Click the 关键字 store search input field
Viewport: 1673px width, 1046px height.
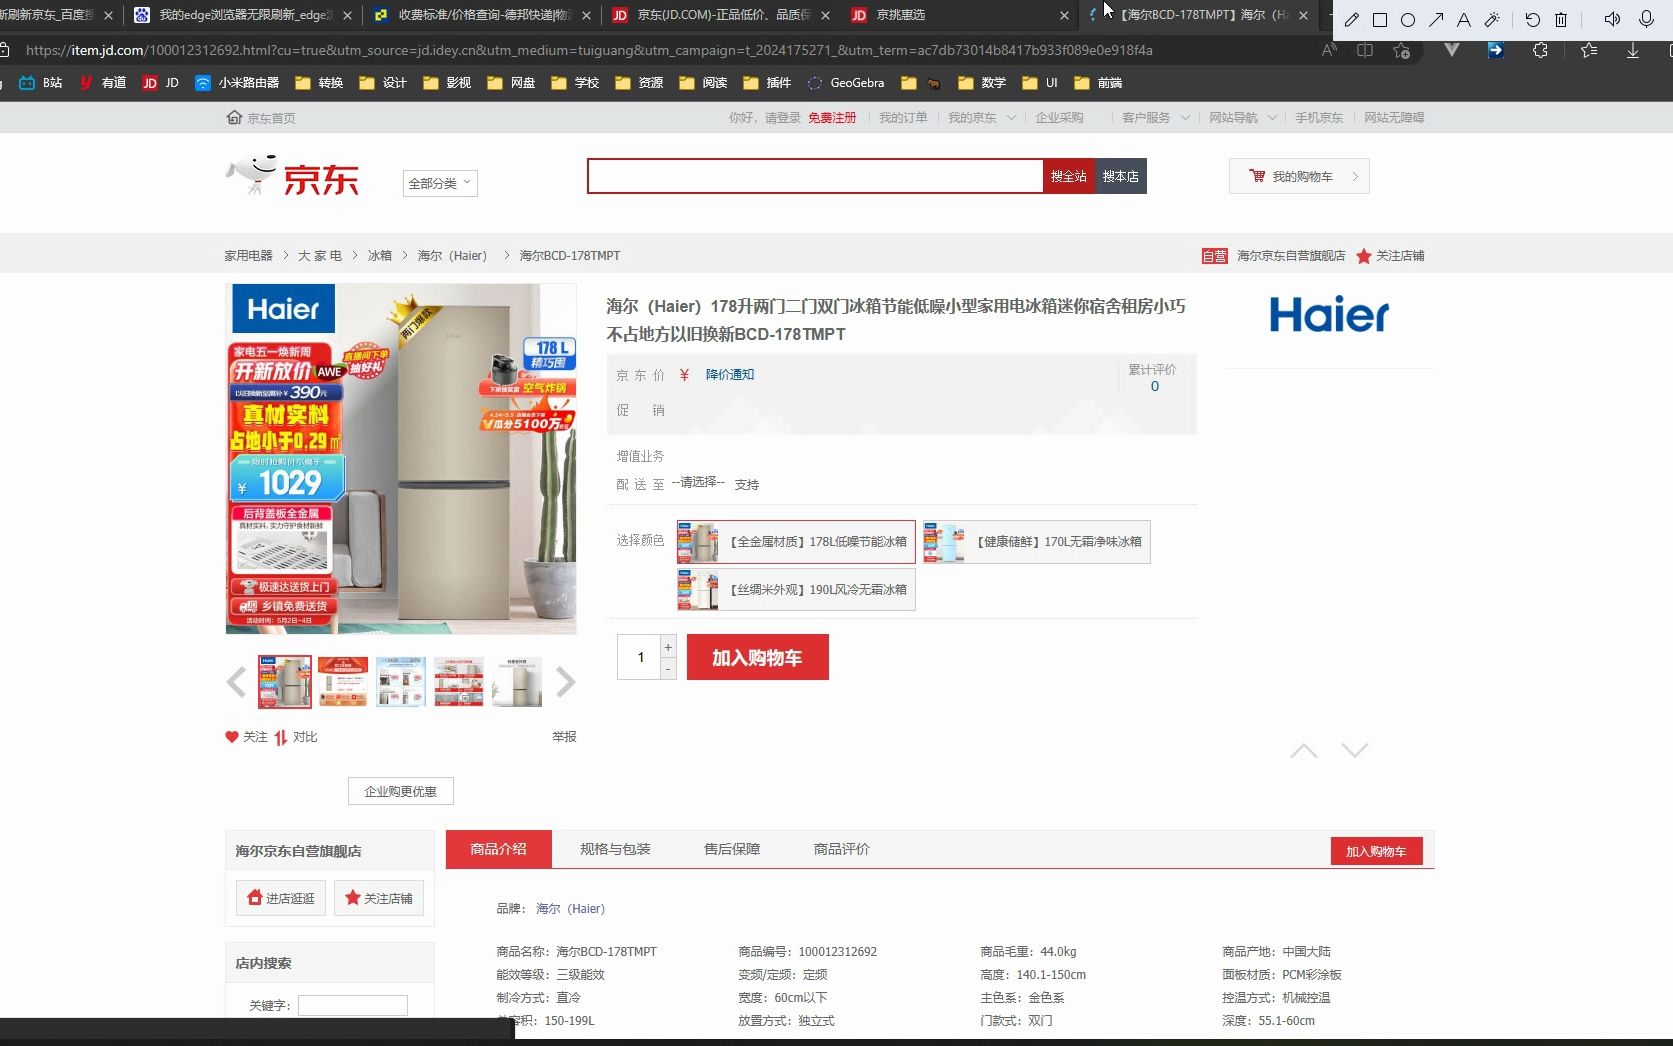(352, 1004)
